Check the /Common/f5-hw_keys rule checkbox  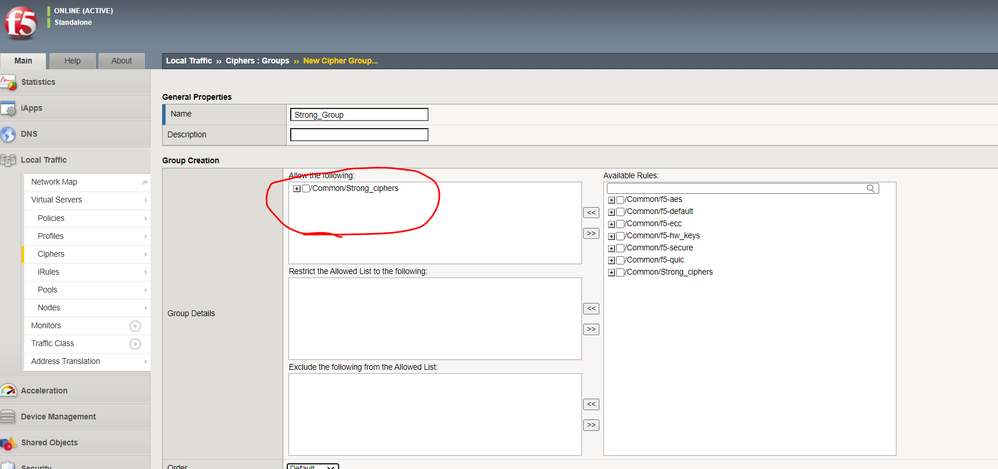pyautogui.click(x=621, y=236)
